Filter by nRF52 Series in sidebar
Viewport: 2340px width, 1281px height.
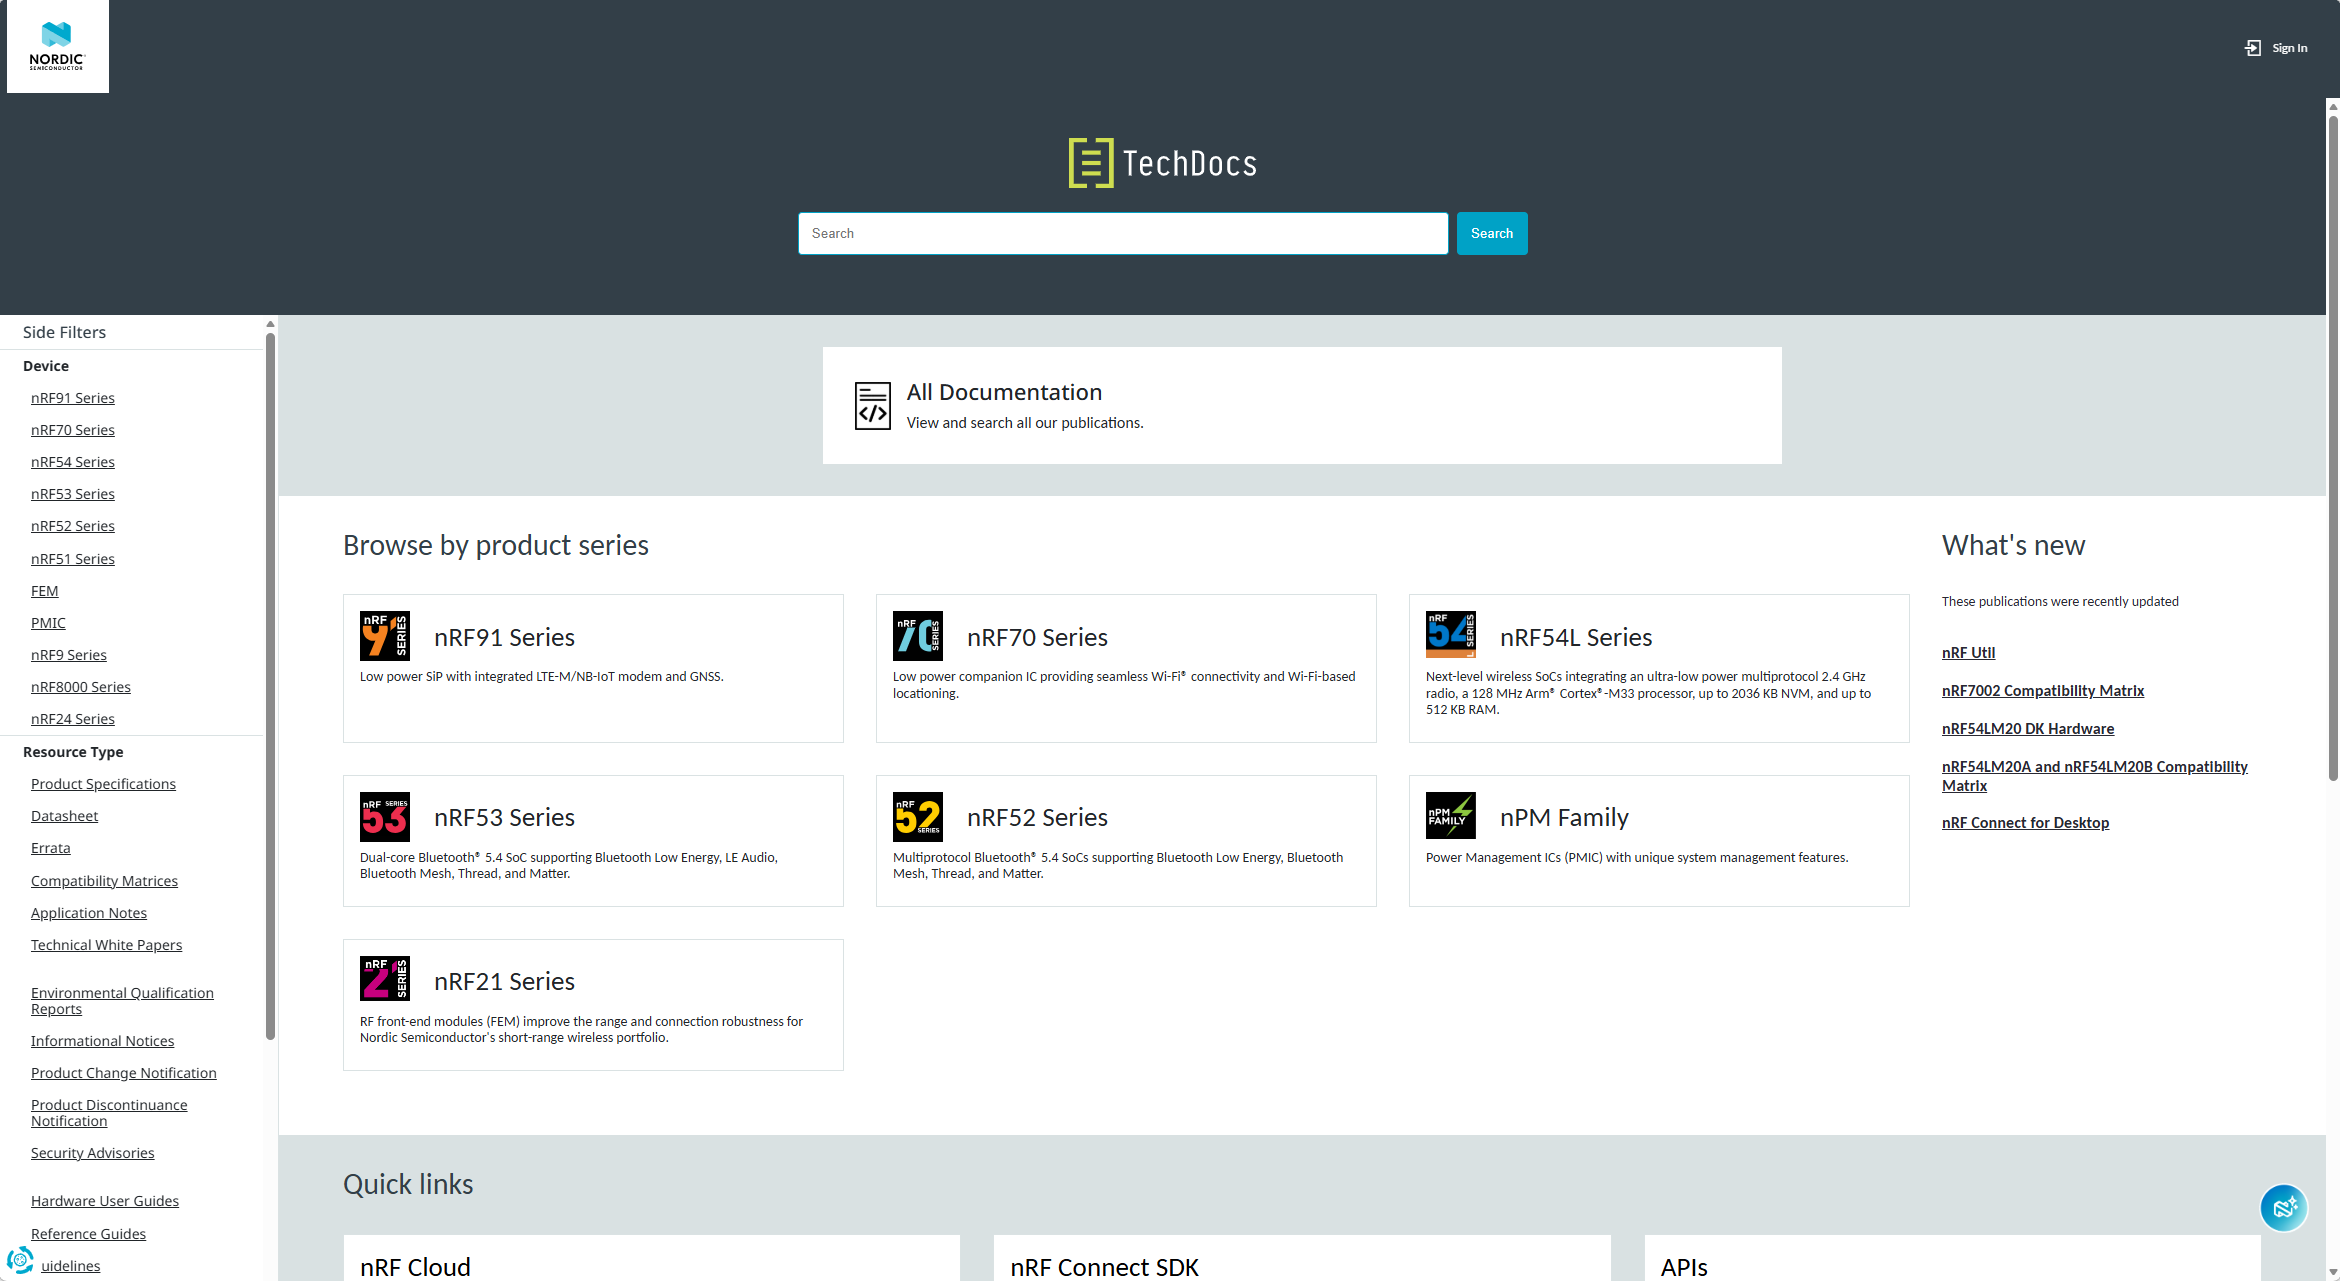point(73,526)
